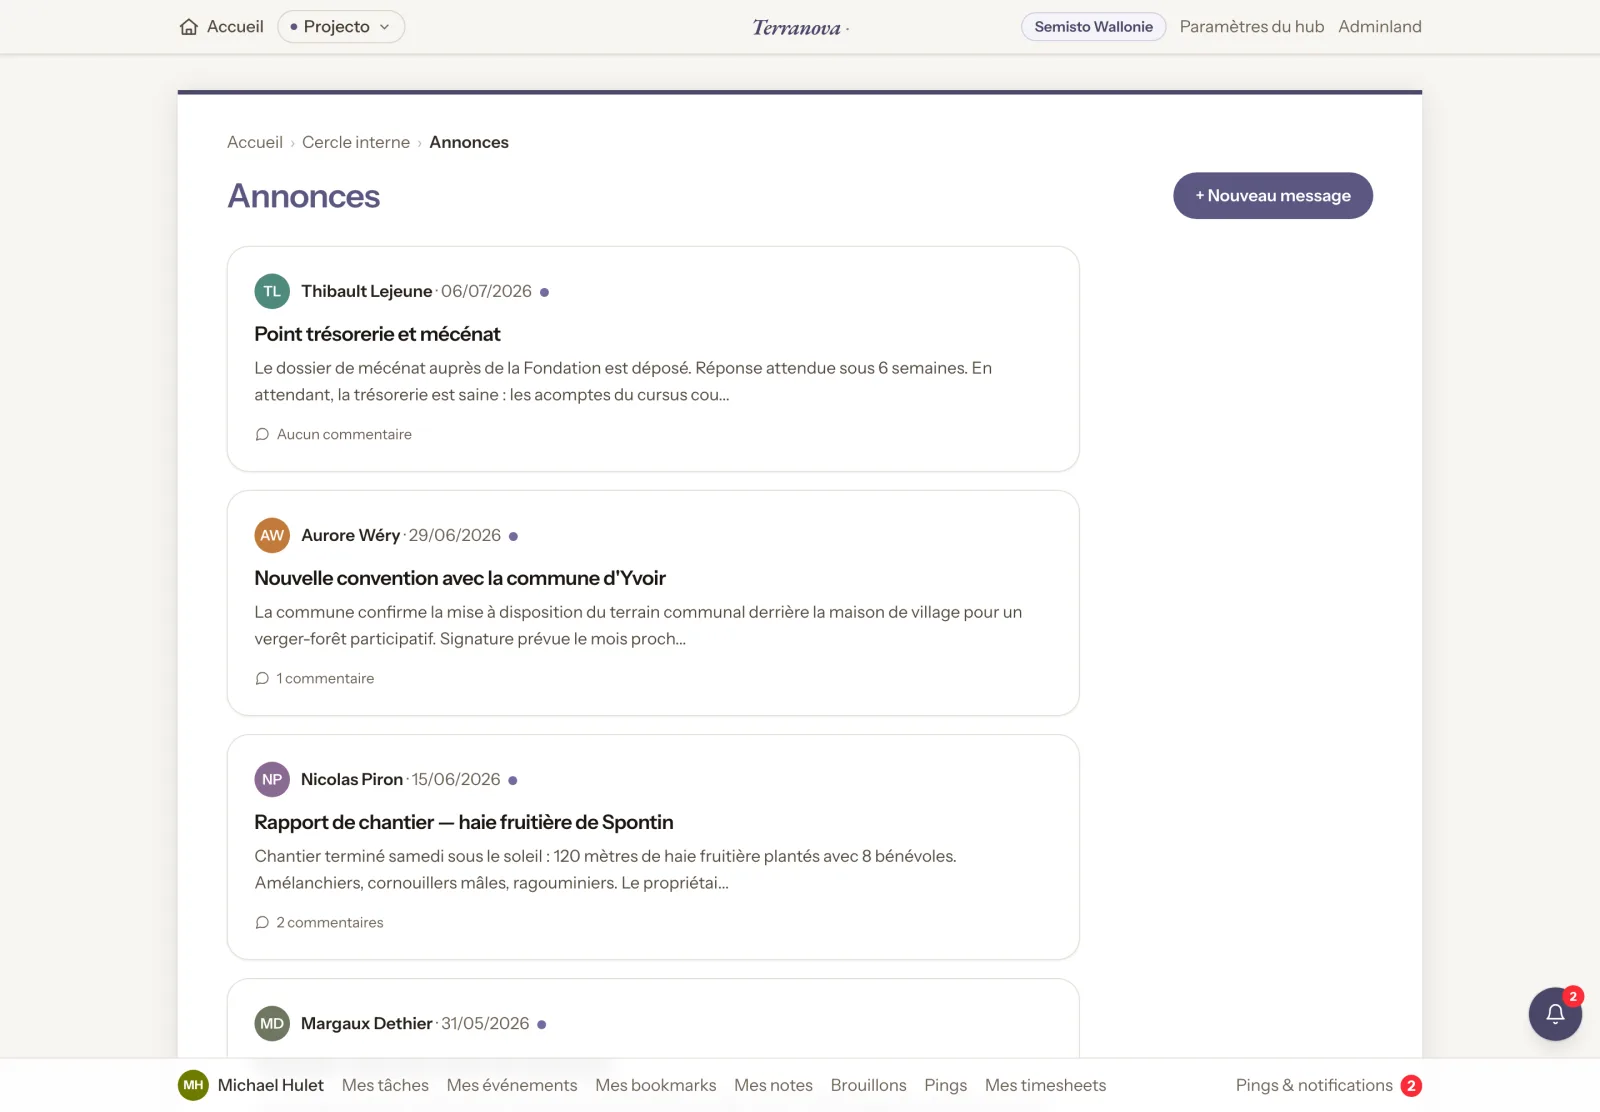The height and width of the screenshot is (1112, 1600).
Task: Open Michael Hulet profile menu
Action: click(x=270, y=1085)
